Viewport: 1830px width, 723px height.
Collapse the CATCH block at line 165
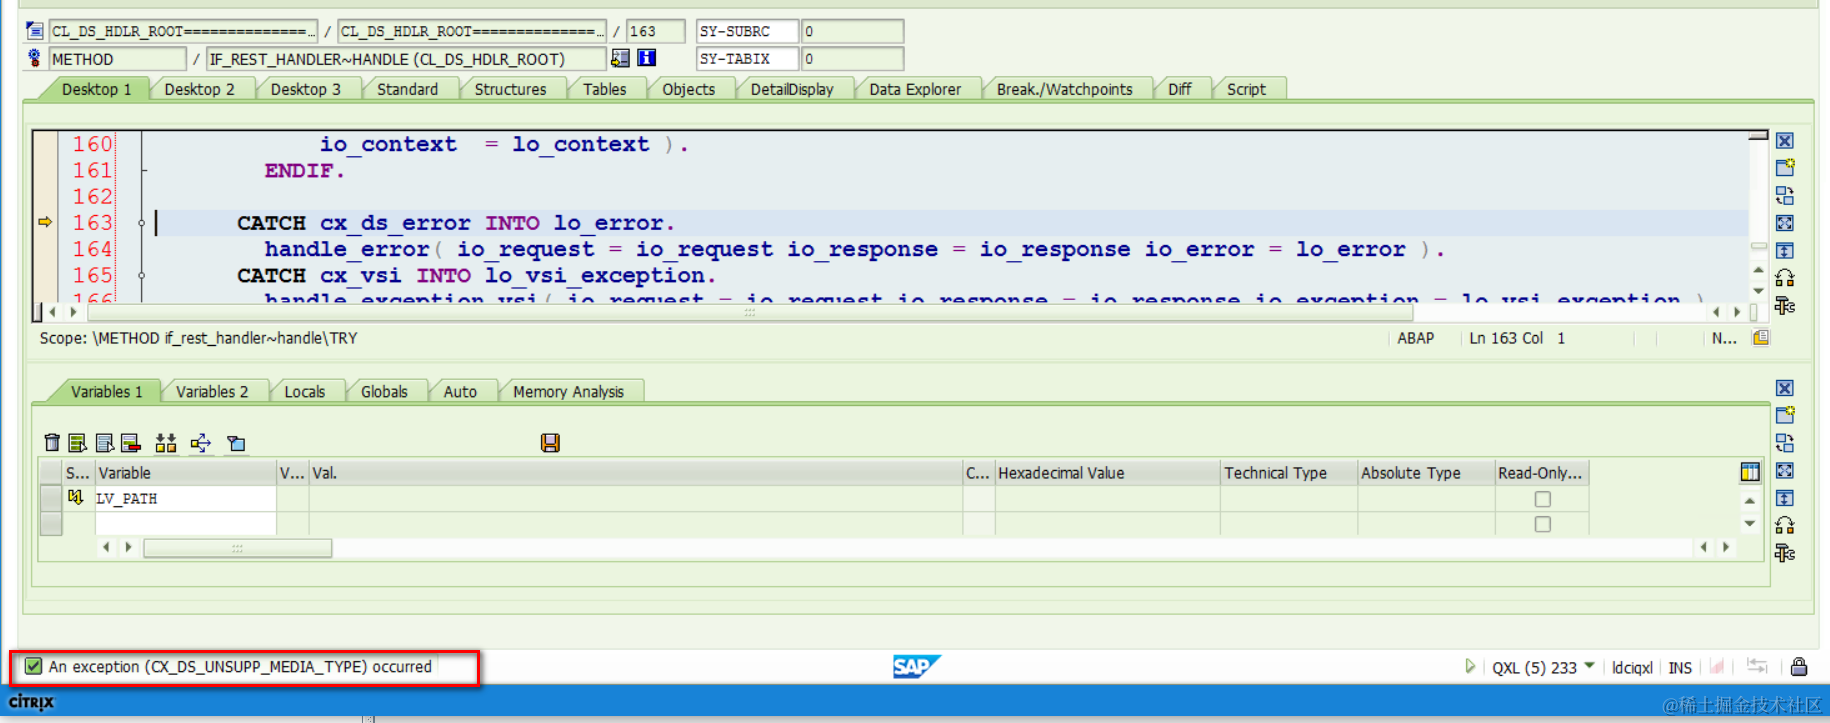[x=142, y=275]
